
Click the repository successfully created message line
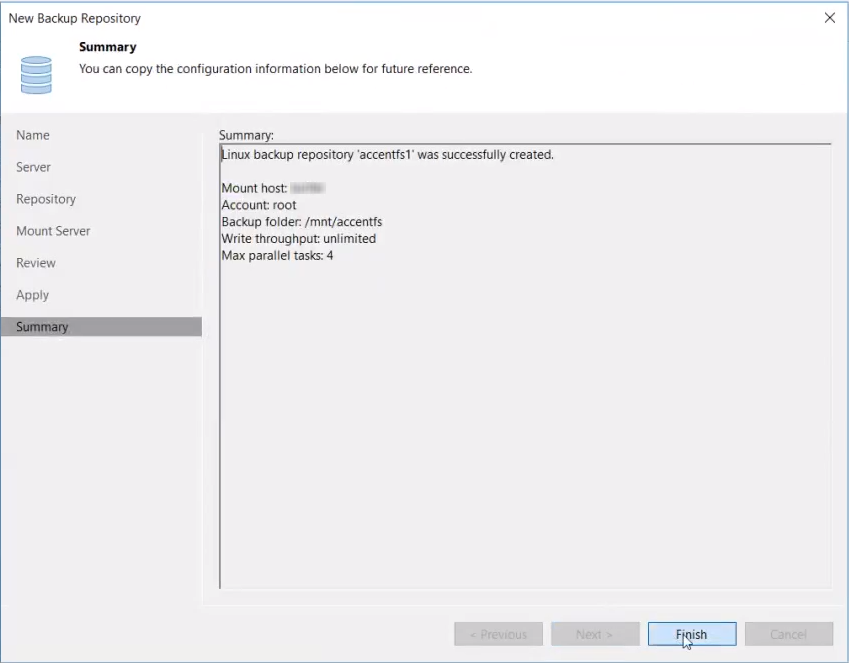387,155
